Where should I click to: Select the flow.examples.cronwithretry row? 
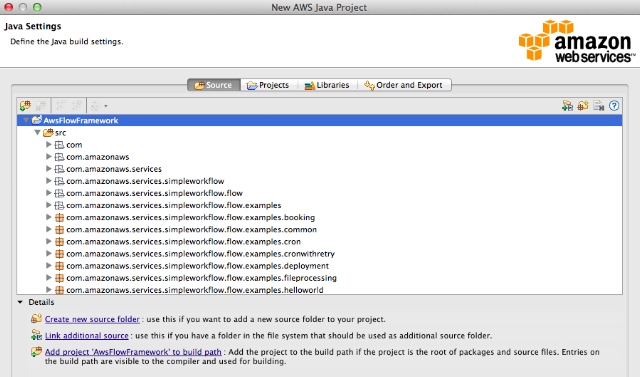click(x=320, y=254)
